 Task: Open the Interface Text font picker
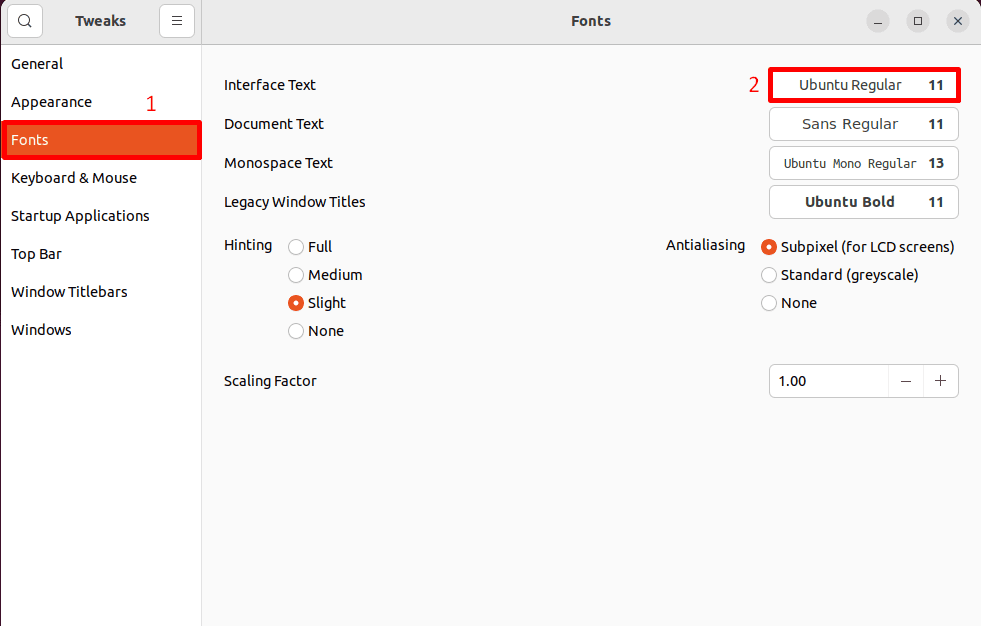(x=864, y=85)
